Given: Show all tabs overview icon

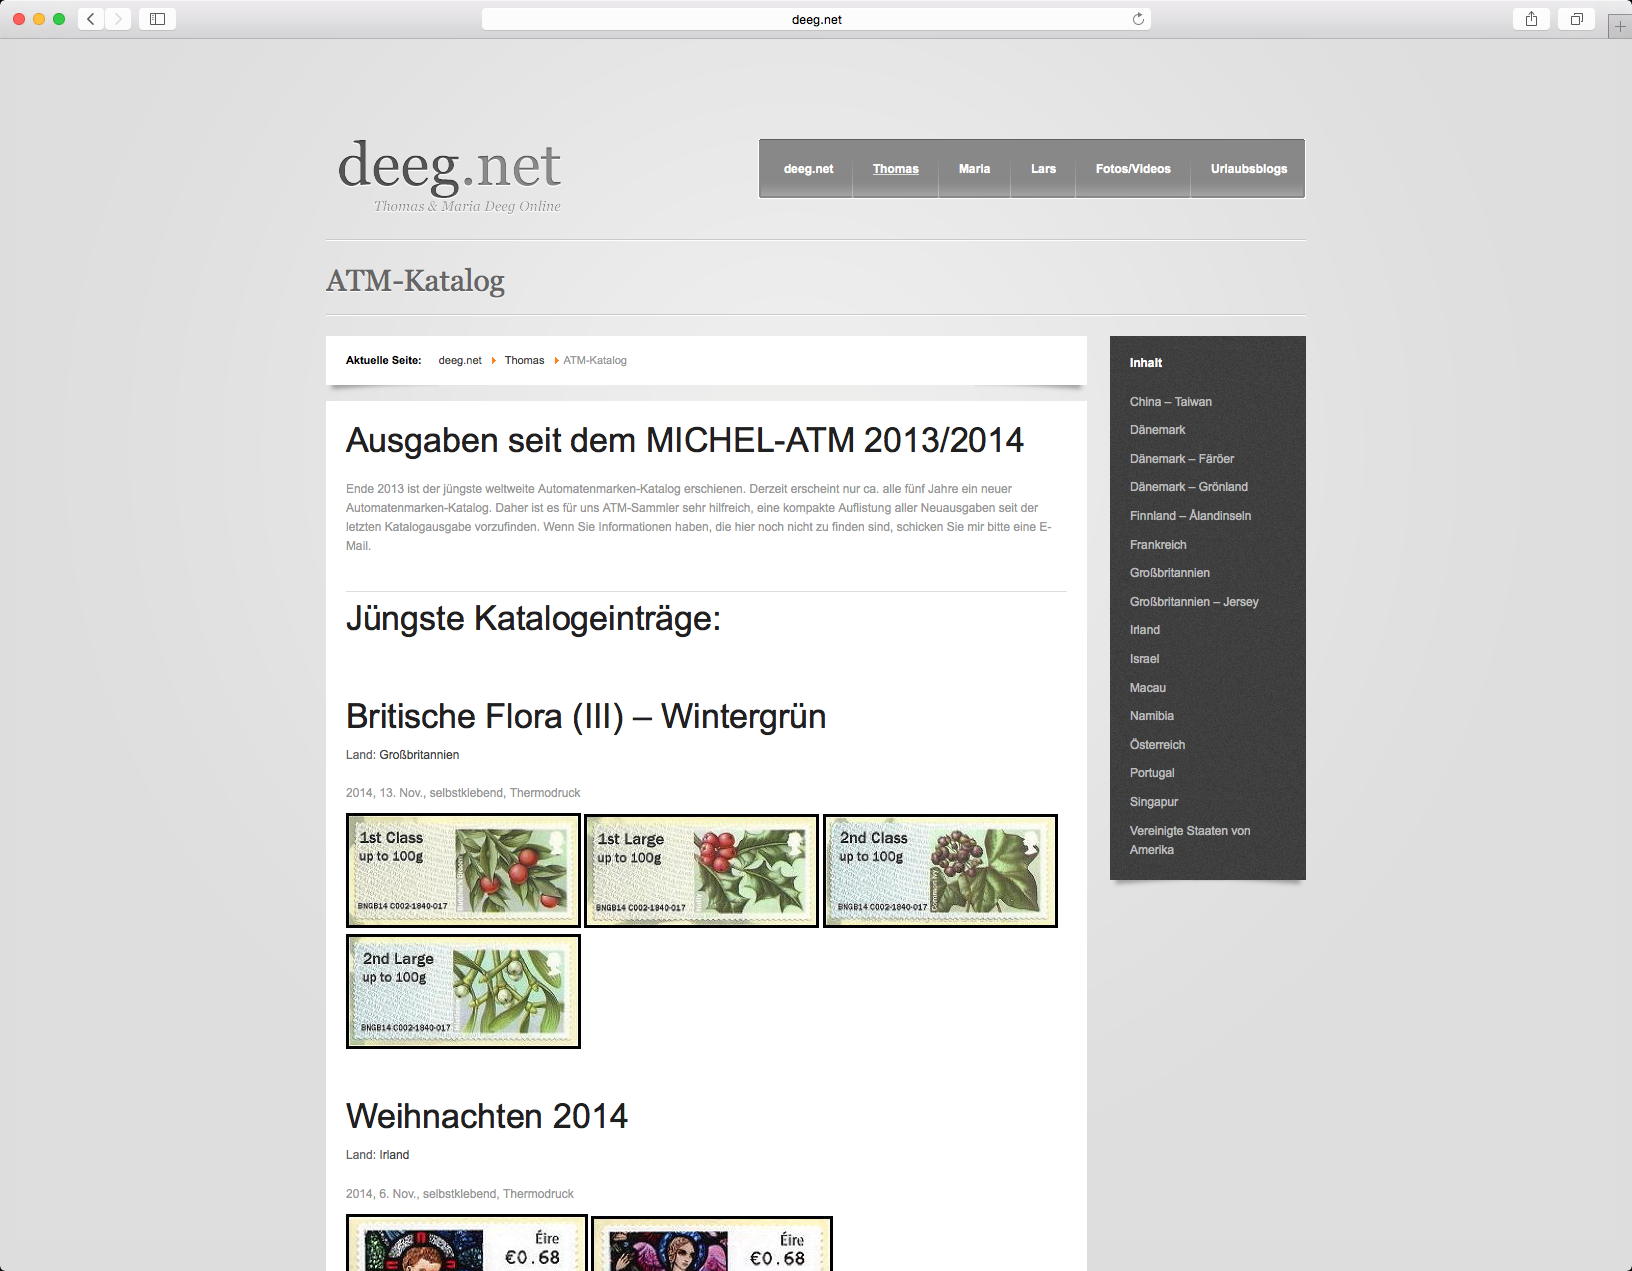Looking at the screenshot, I should [x=1577, y=19].
